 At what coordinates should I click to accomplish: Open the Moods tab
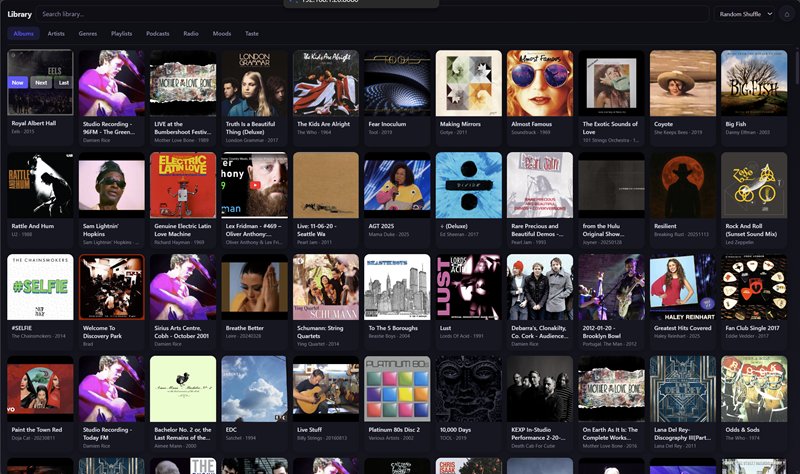click(x=222, y=34)
